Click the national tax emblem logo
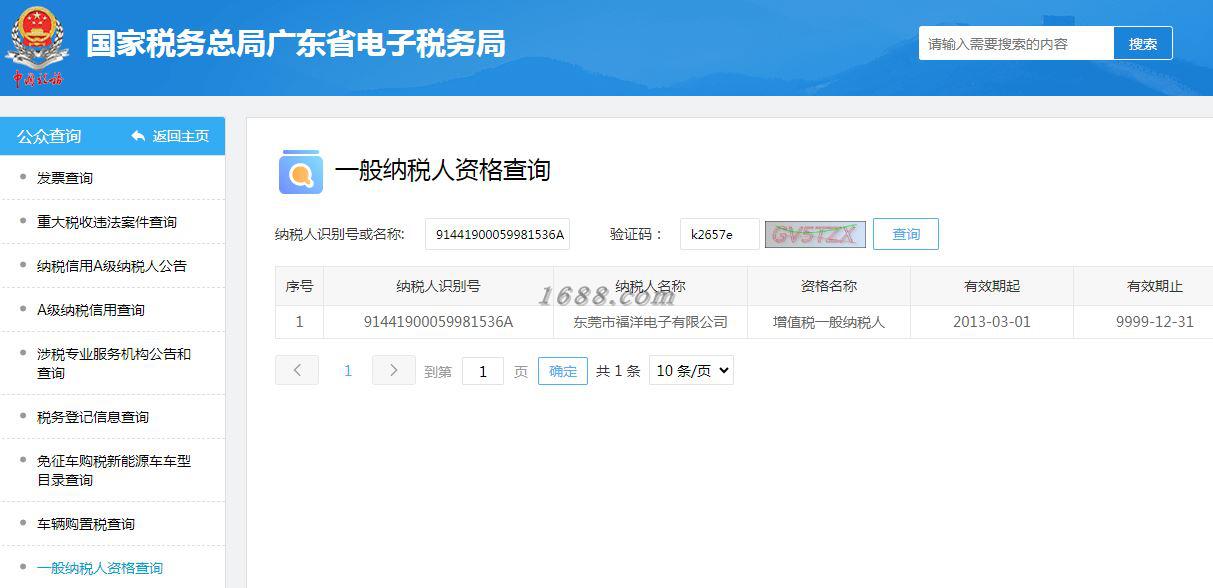 point(38,46)
